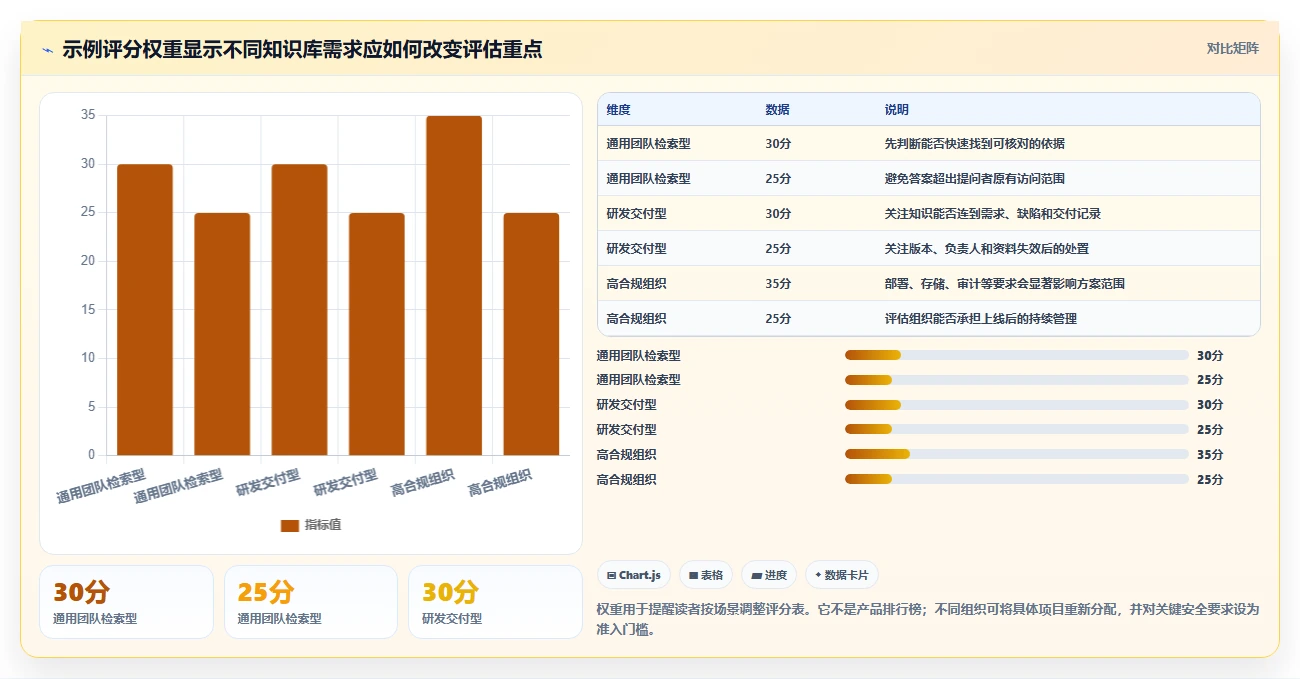Click the 研发交付型 25分 progress bar
Screen dimensions: 1300x679
click(1016, 430)
